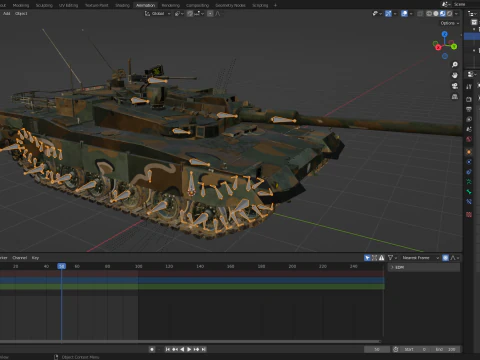The height and width of the screenshot is (360, 480).
Task: Open the bone constraints properties tab
Action: (469, 202)
